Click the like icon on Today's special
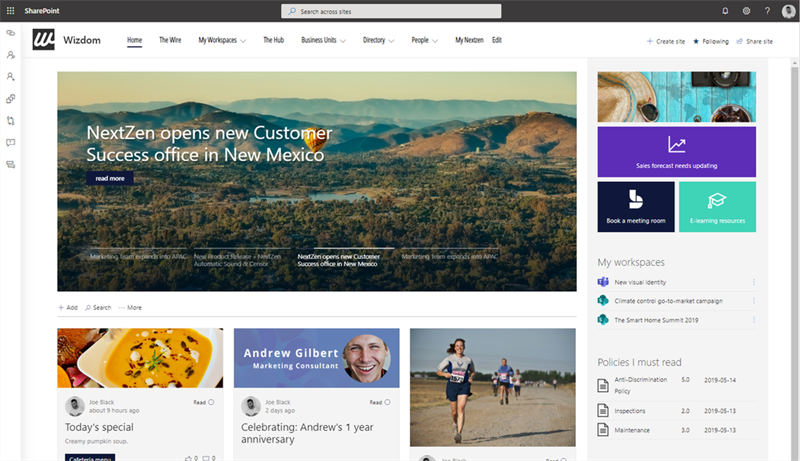The width and height of the screenshot is (800, 461). pos(188,458)
